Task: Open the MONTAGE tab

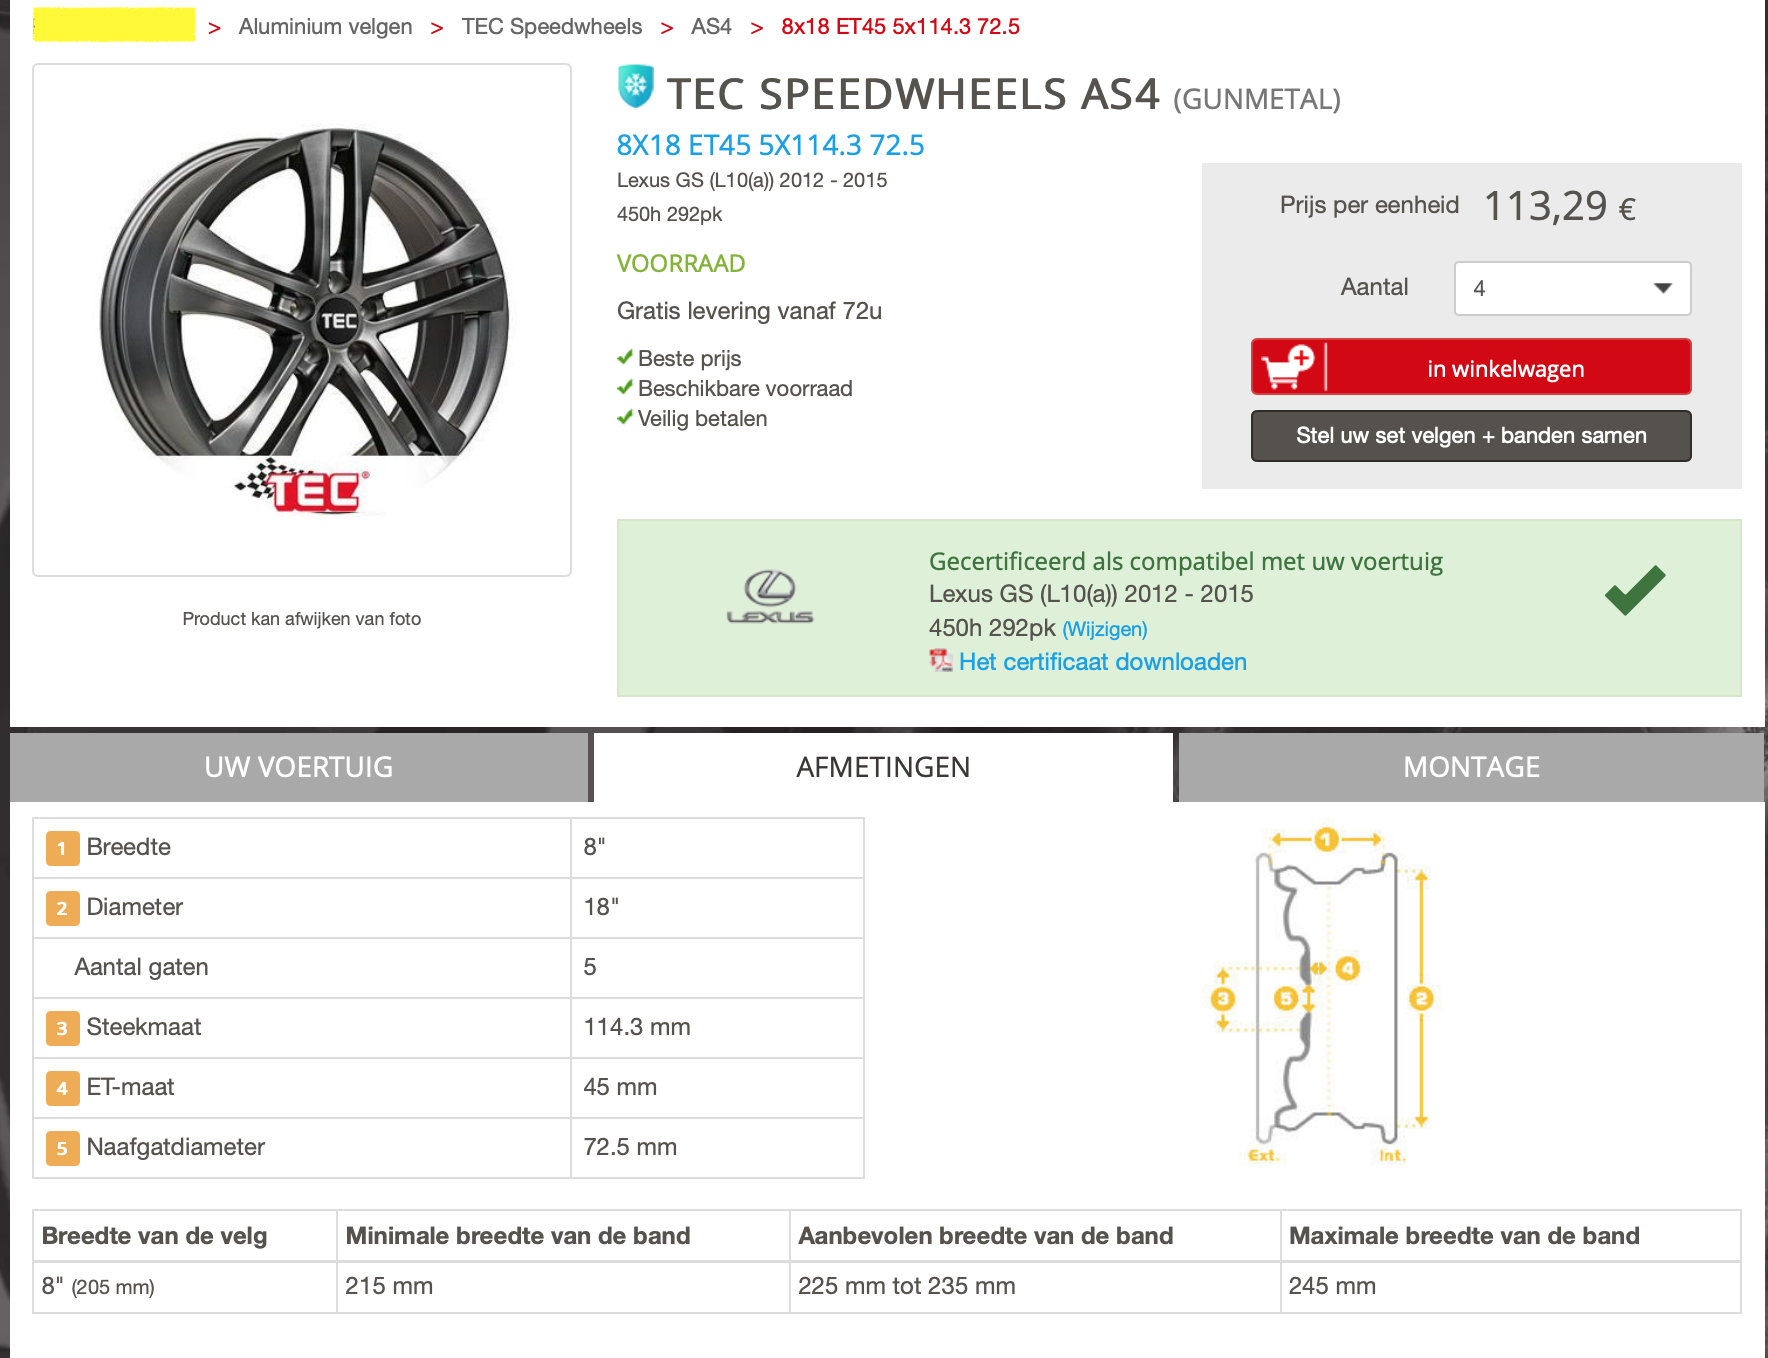Action: click(1470, 767)
